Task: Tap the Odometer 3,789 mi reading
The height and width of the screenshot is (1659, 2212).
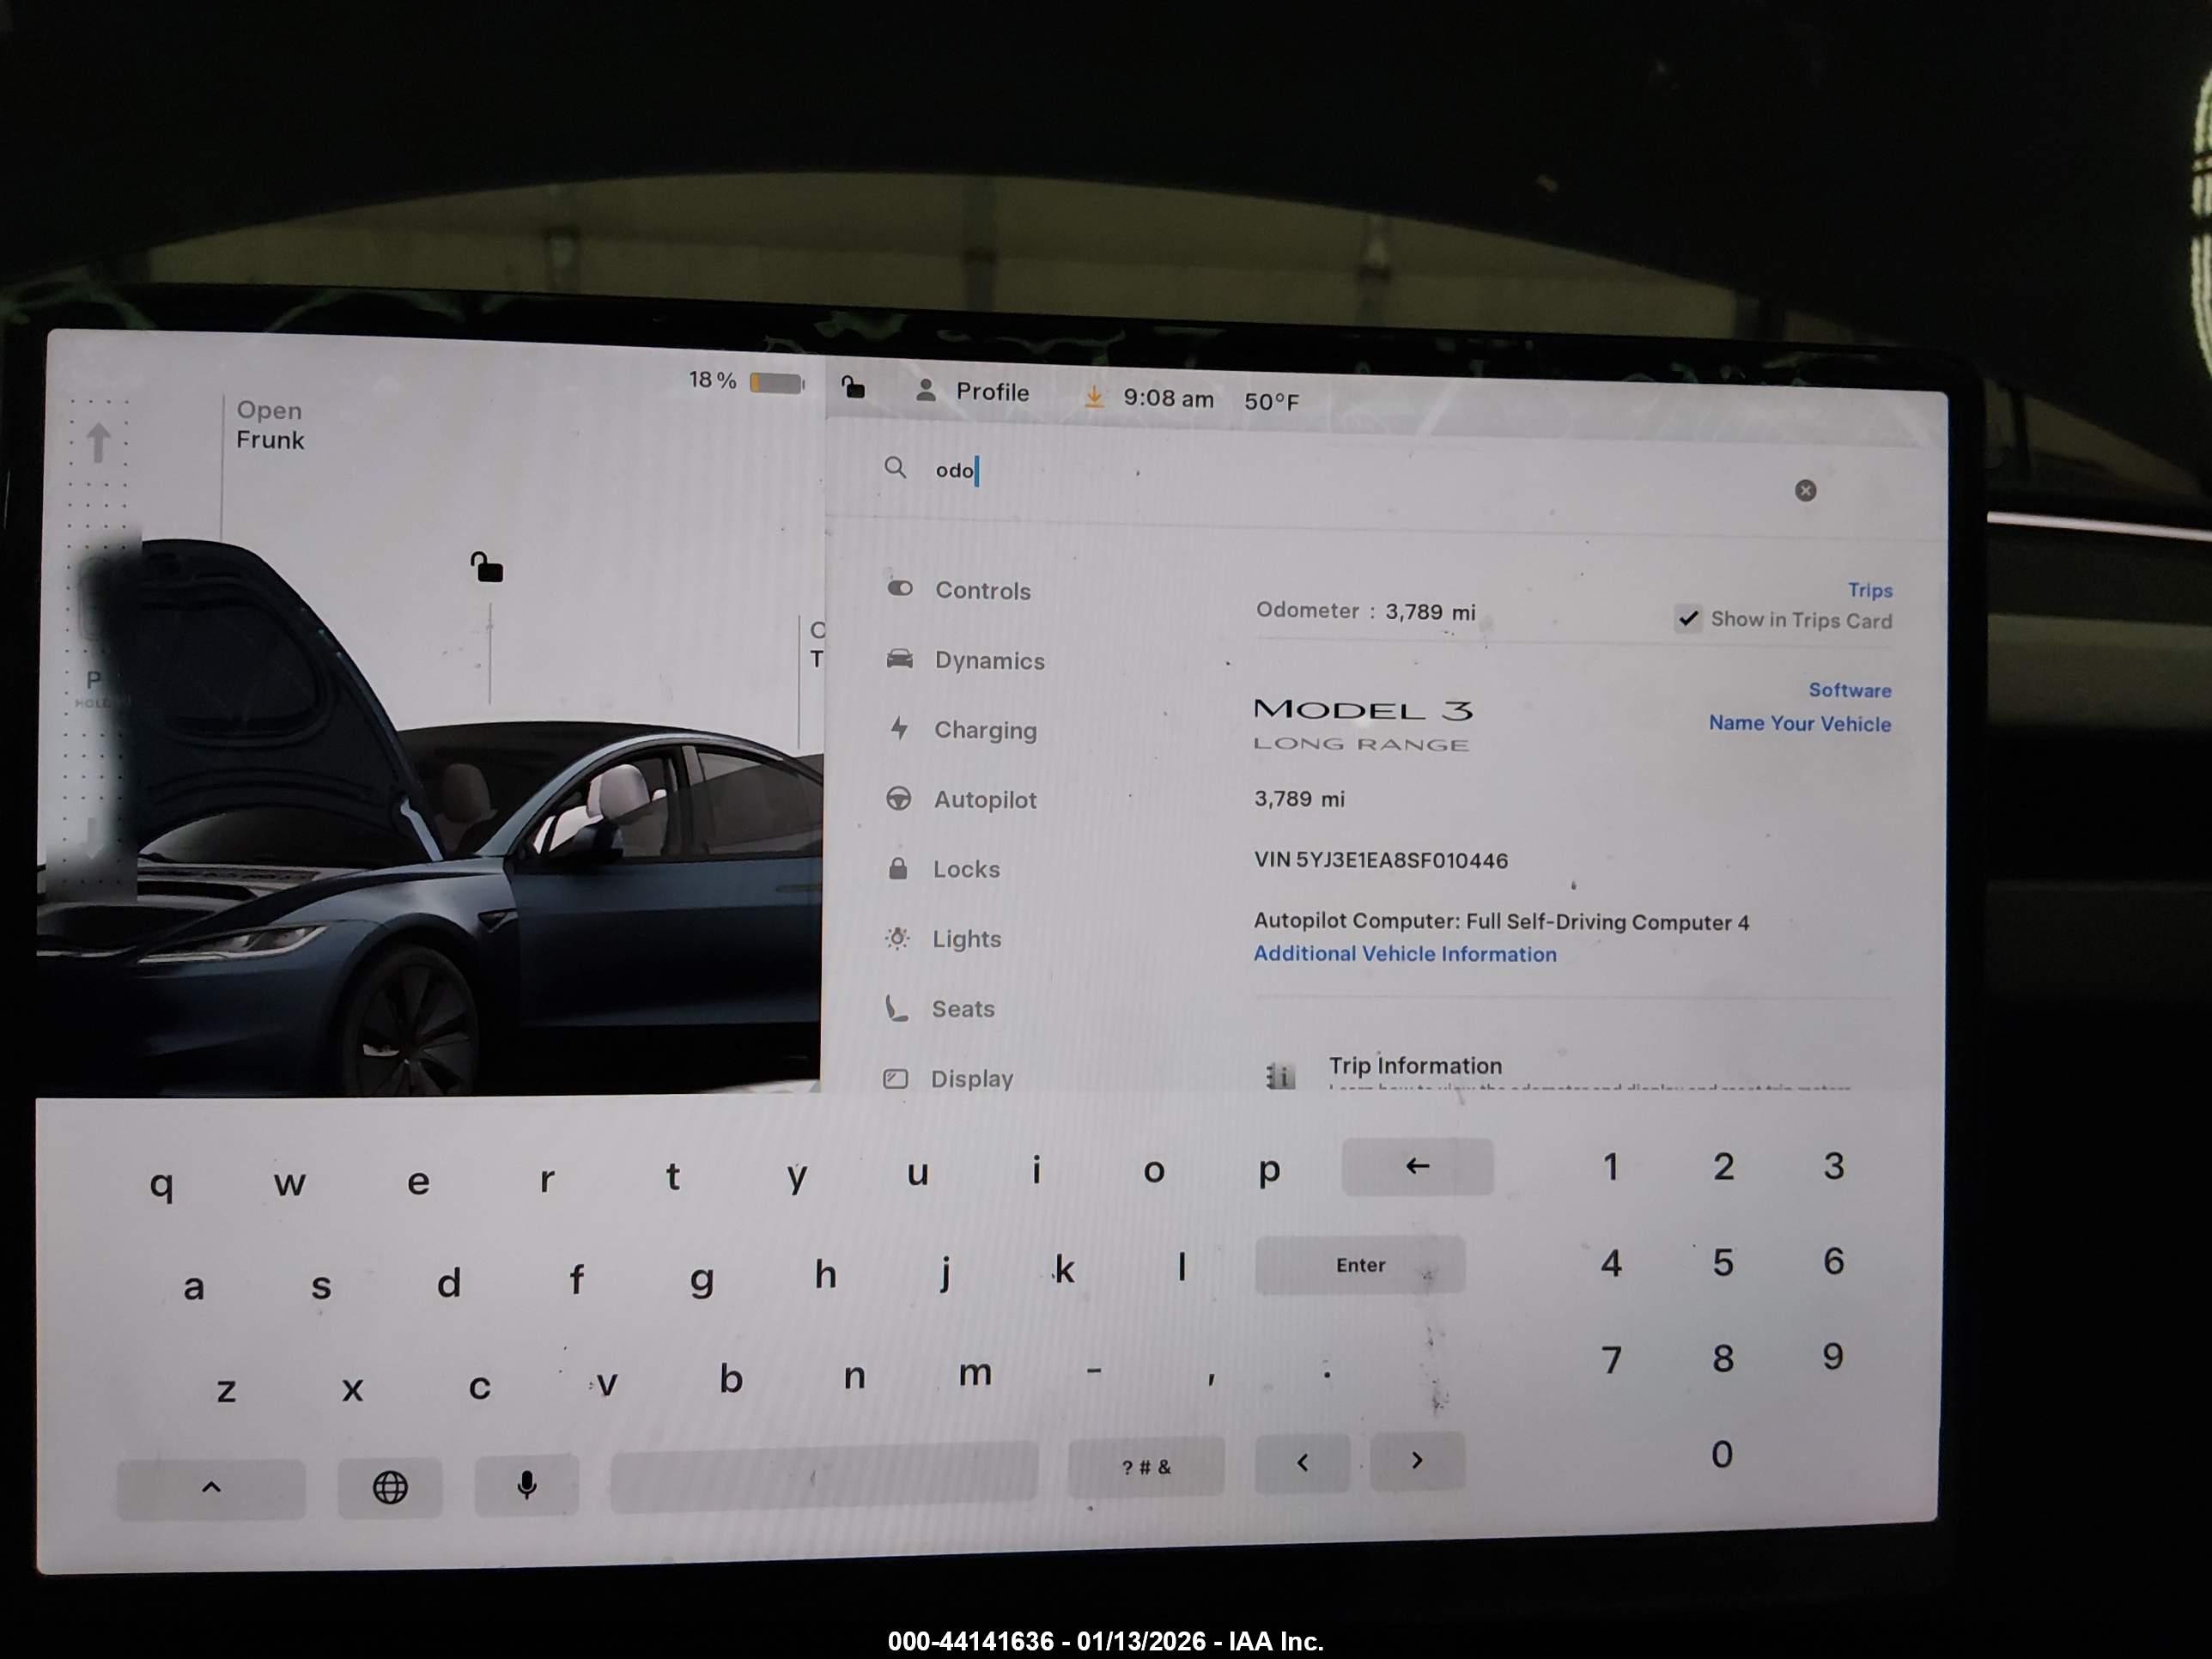Action: click(1366, 611)
